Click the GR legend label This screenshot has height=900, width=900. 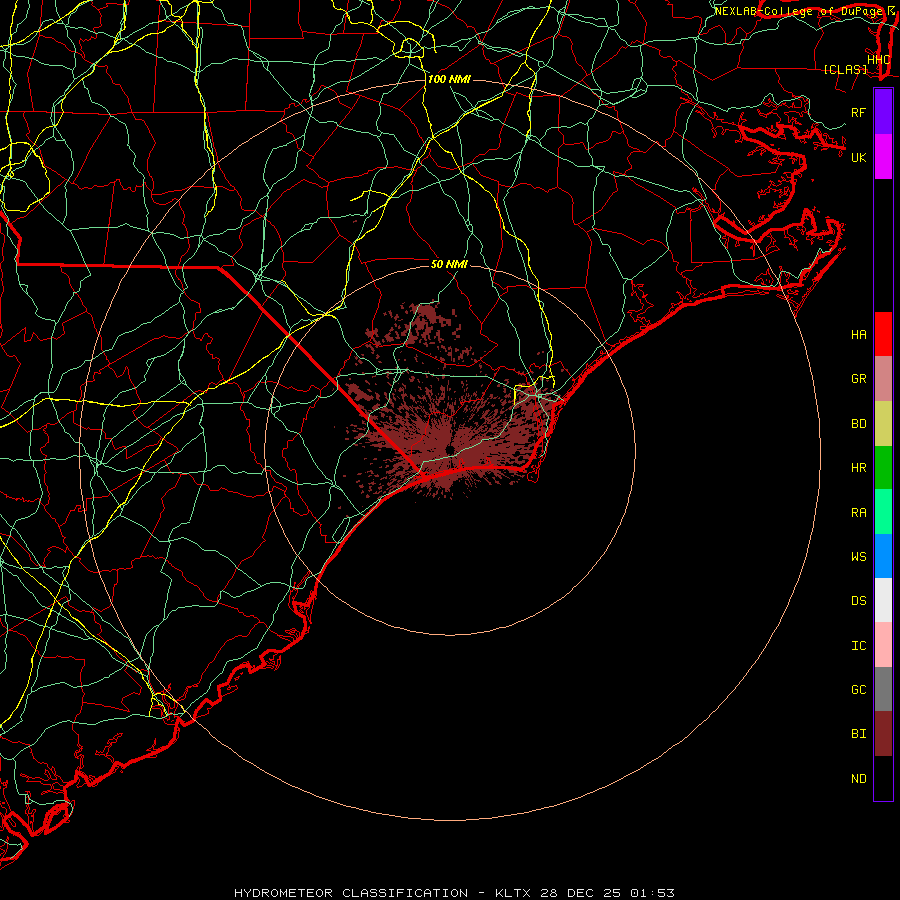point(858,379)
